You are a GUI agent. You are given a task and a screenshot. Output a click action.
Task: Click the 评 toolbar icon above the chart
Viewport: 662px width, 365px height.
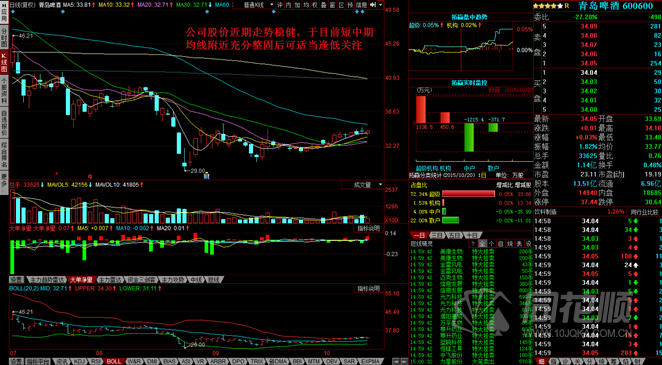click(280, 5)
